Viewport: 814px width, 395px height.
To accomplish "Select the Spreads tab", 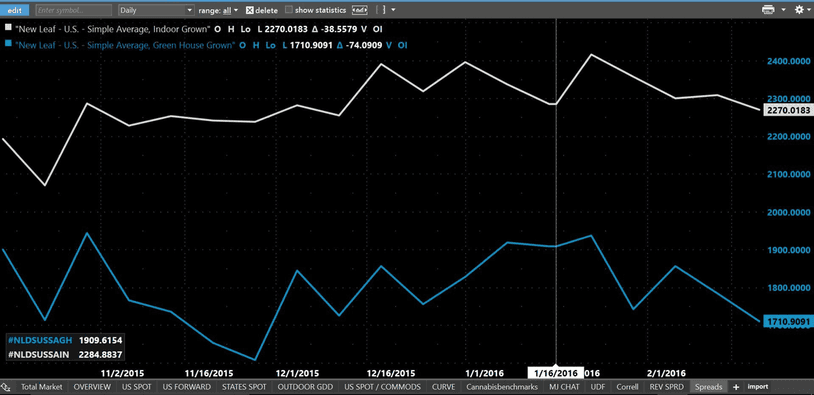I will (x=709, y=387).
